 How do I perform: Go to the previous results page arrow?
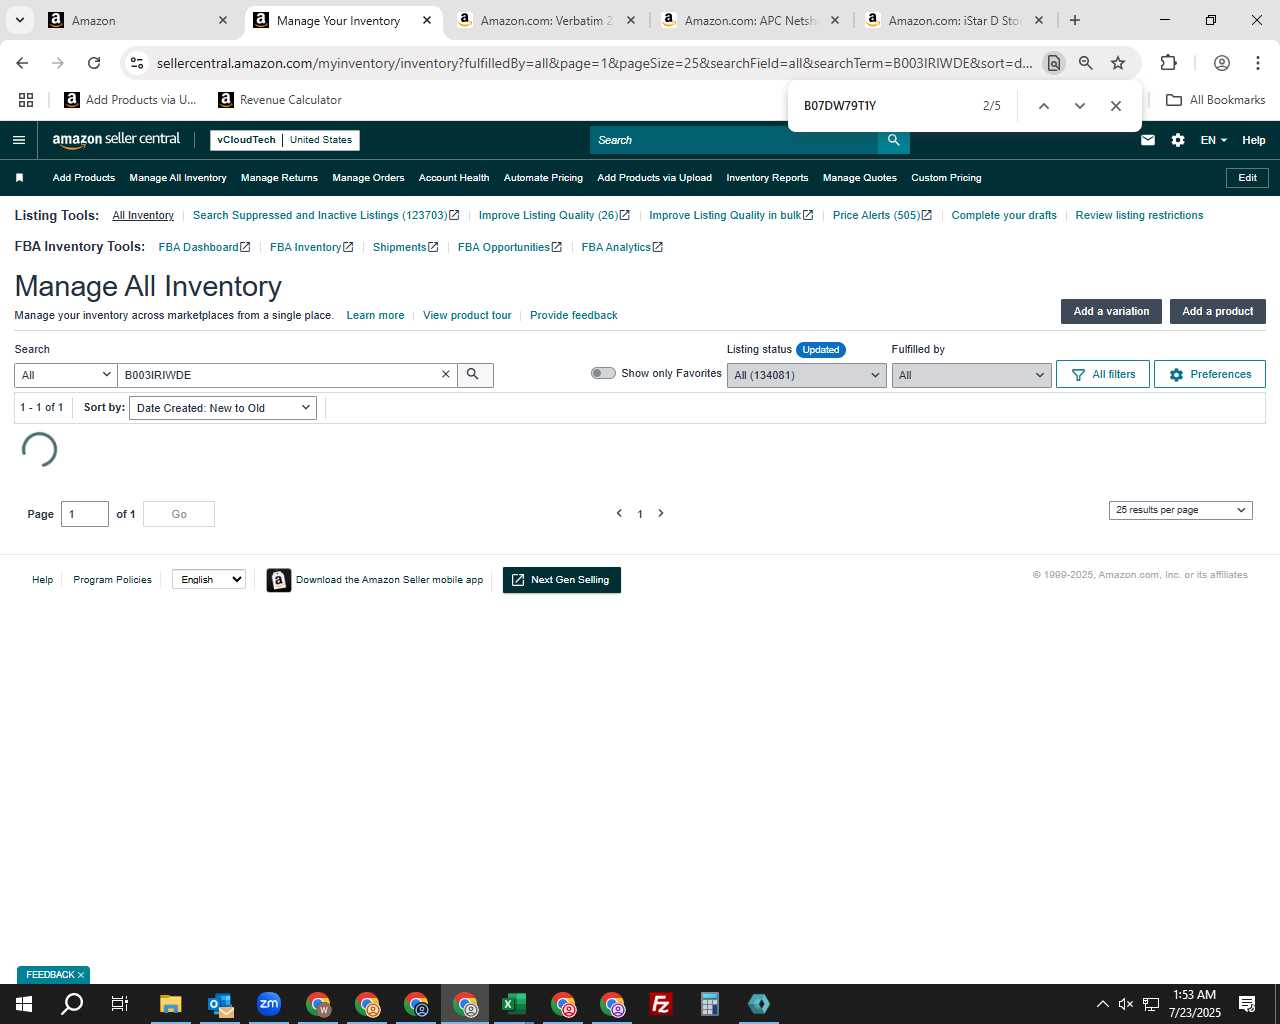[619, 513]
